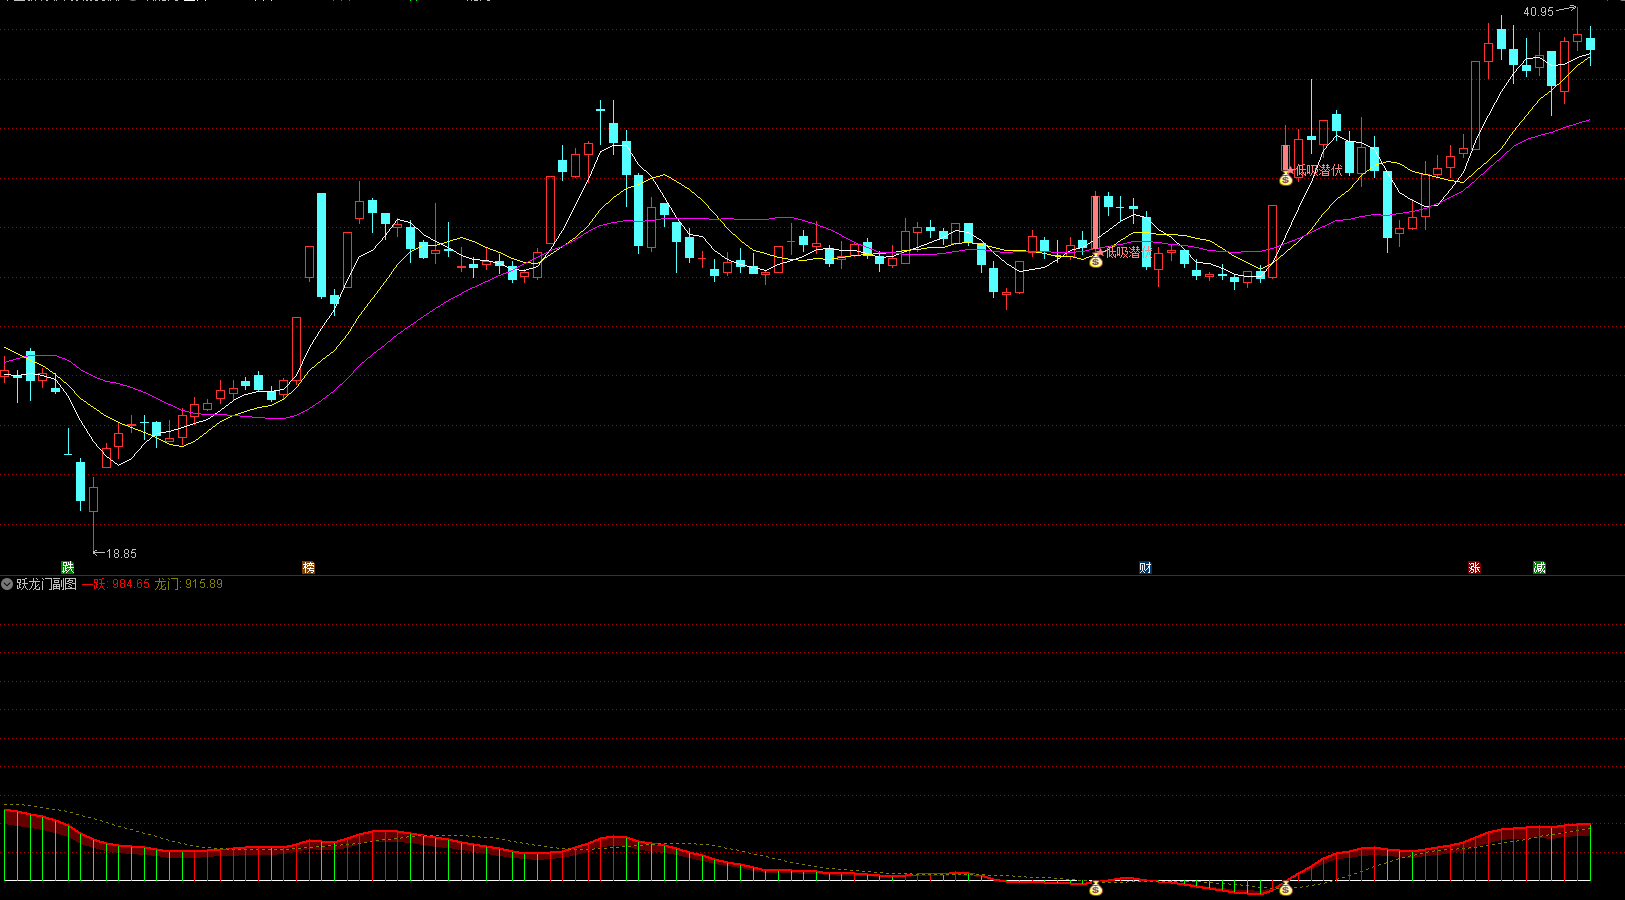
Task: Click the red 涨 event marker
Action: click(x=1474, y=567)
